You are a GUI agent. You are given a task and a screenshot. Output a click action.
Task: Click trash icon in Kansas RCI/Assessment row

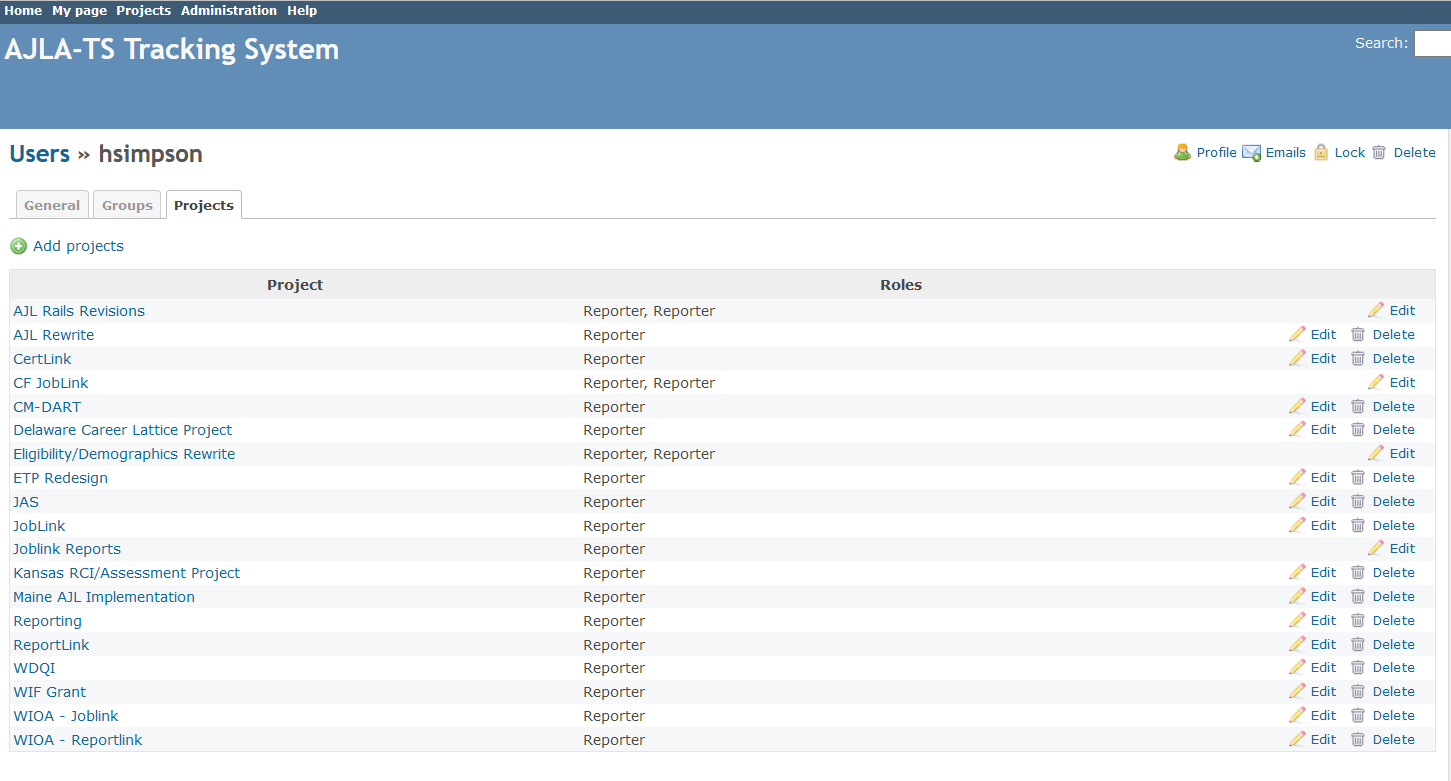coord(1358,573)
